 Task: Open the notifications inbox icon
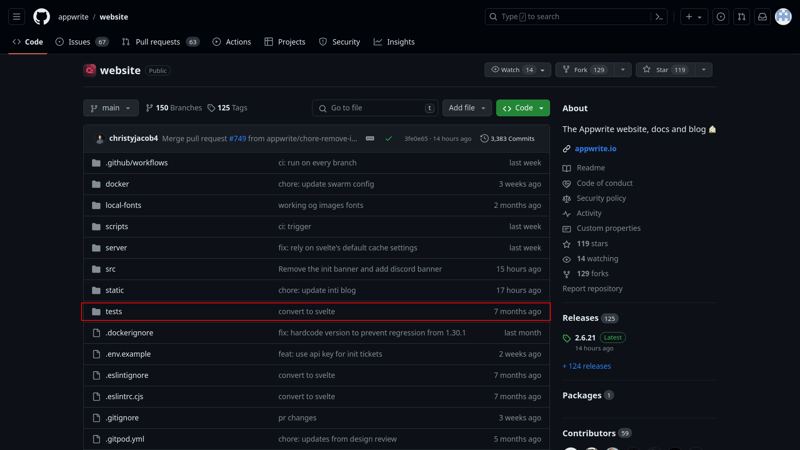click(762, 17)
